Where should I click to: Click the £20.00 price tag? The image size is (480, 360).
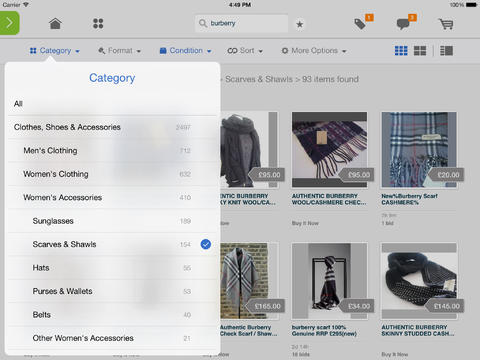pyautogui.click(x=446, y=175)
